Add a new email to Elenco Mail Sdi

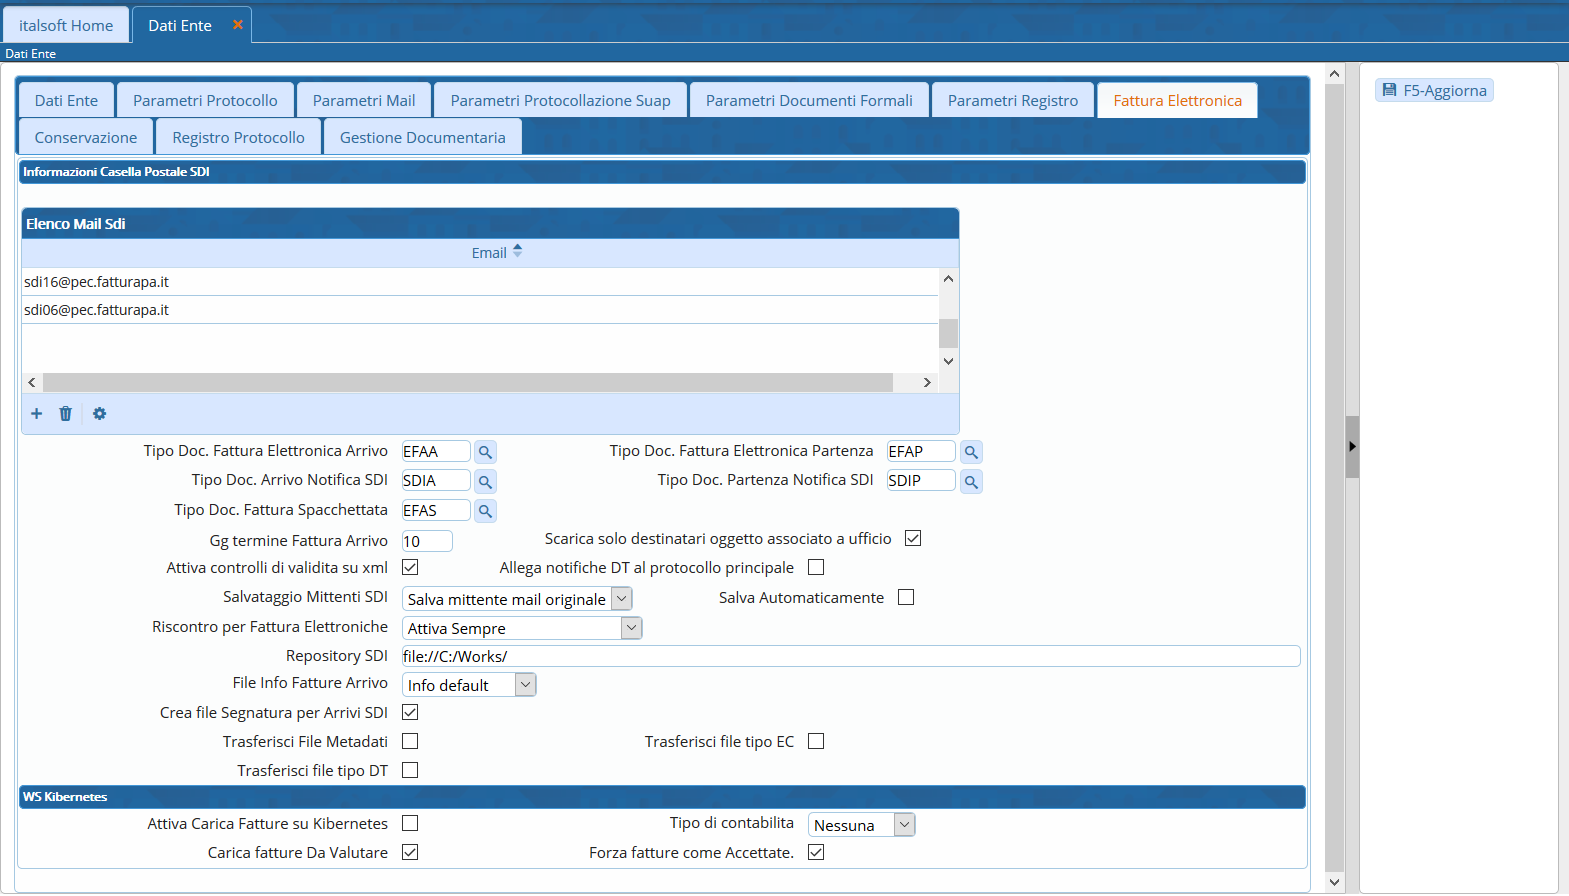click(37, 414)
